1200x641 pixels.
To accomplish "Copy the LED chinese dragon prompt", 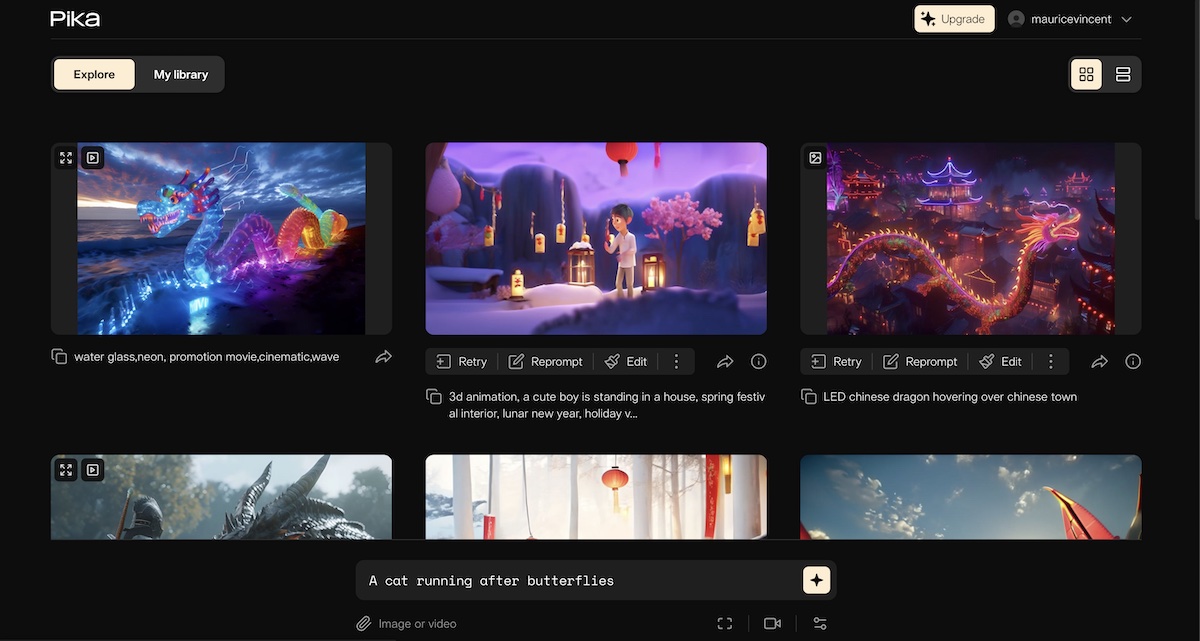I will tap(809, 397).
